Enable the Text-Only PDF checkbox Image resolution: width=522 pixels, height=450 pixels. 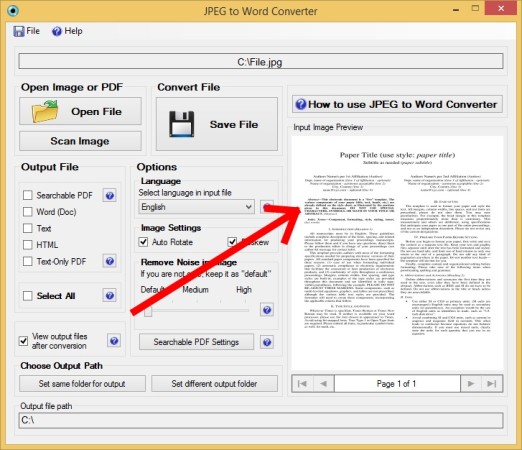(x=28, y=261)
